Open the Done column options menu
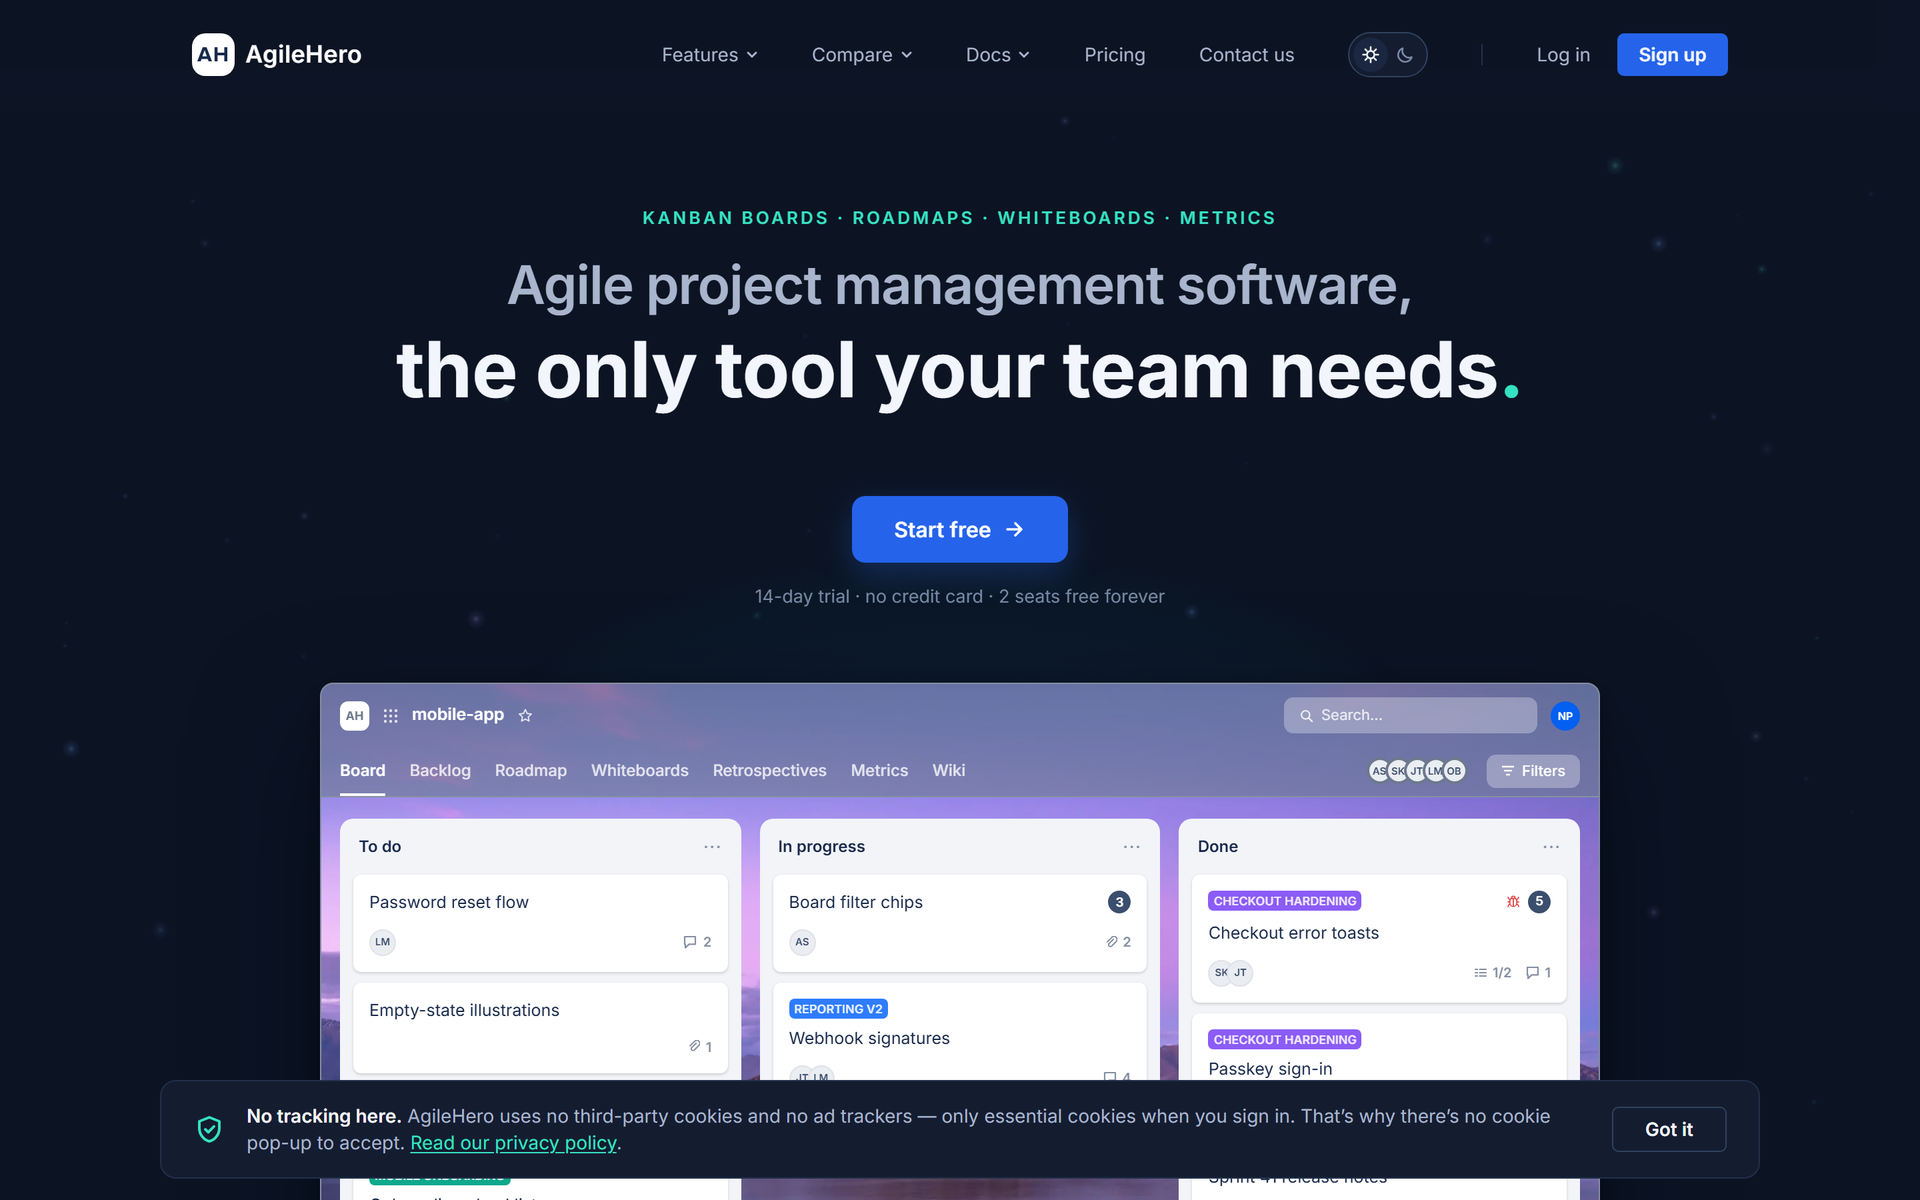The width and height of the screenshot is (1920, 1200). (1551, 847)
